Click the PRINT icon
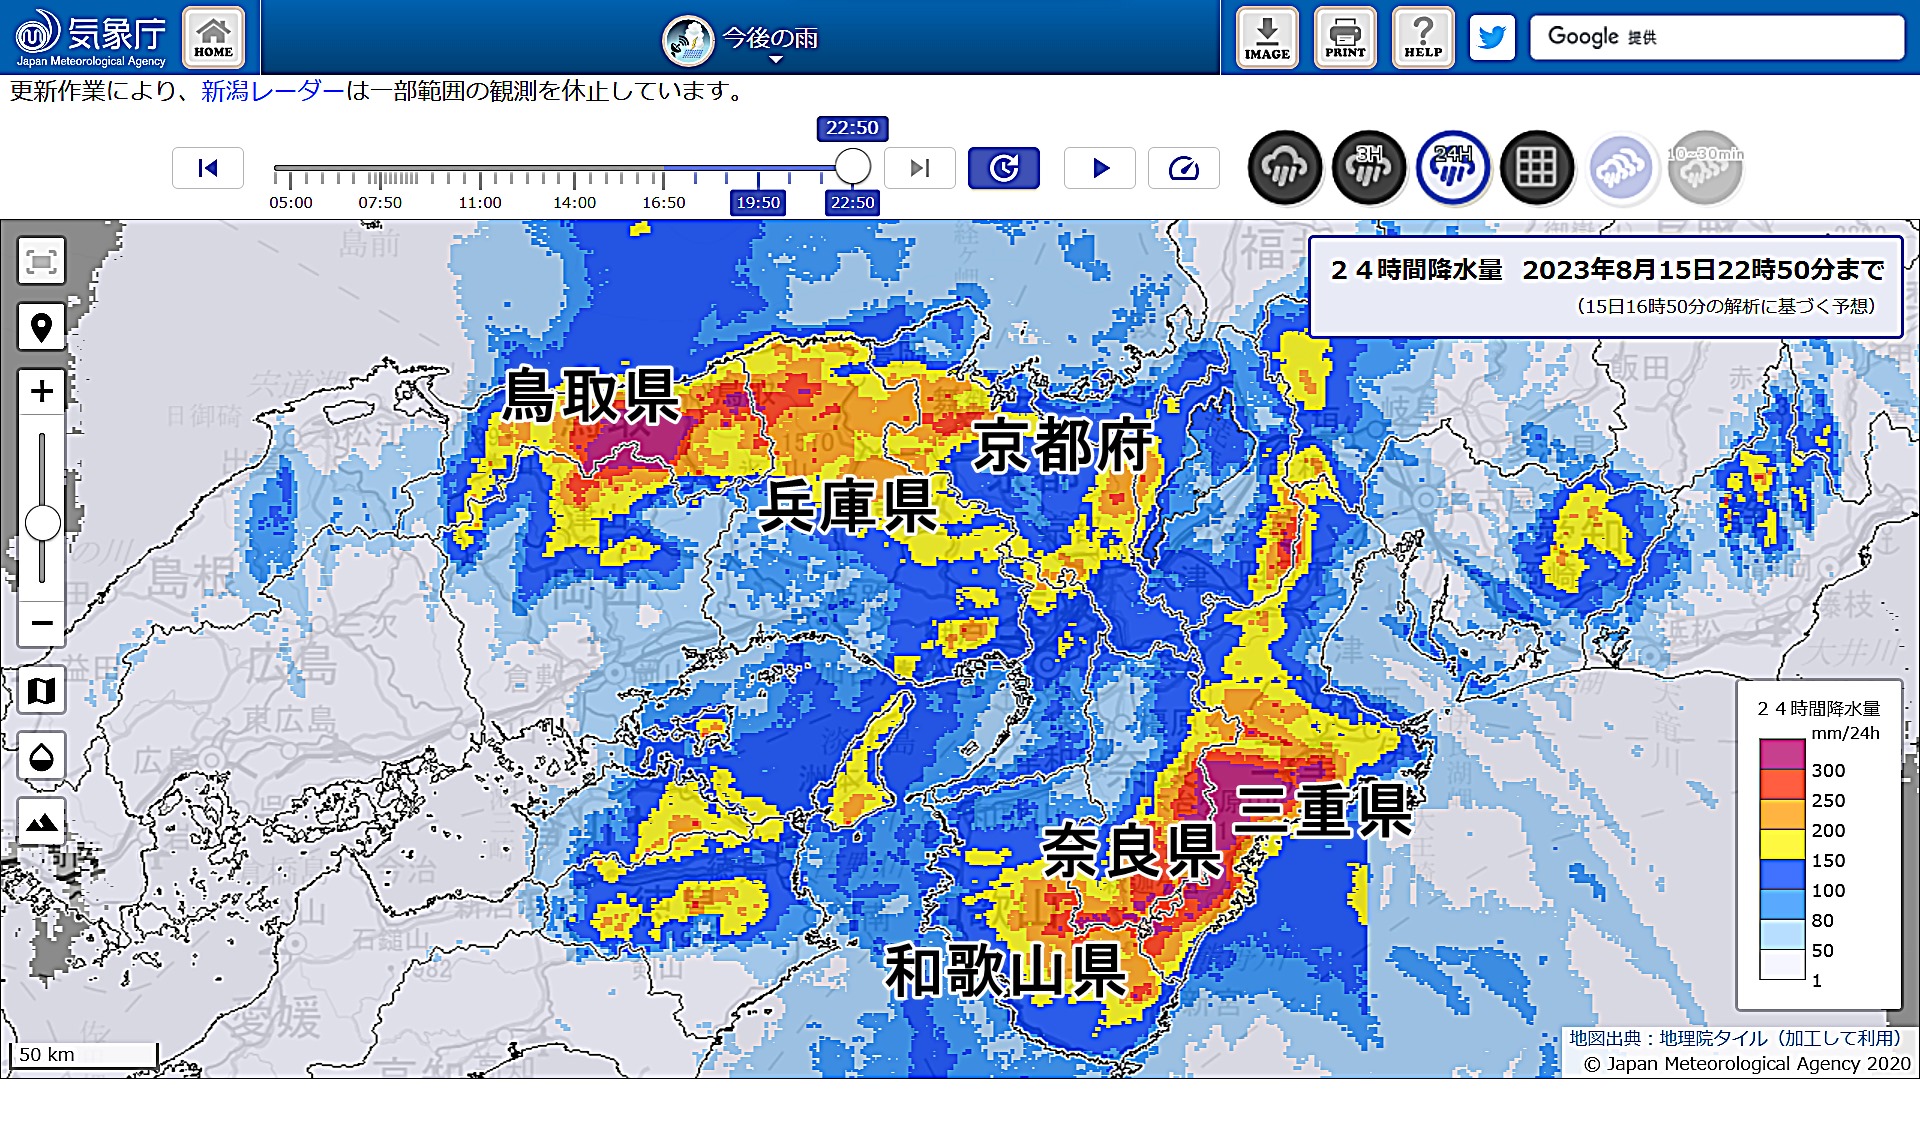 [1344, 37]
